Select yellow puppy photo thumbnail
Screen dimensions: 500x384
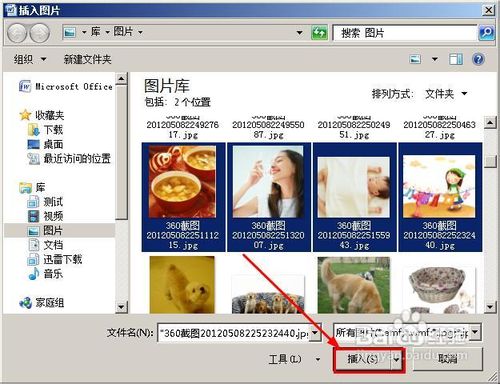[x=182, y=285]
